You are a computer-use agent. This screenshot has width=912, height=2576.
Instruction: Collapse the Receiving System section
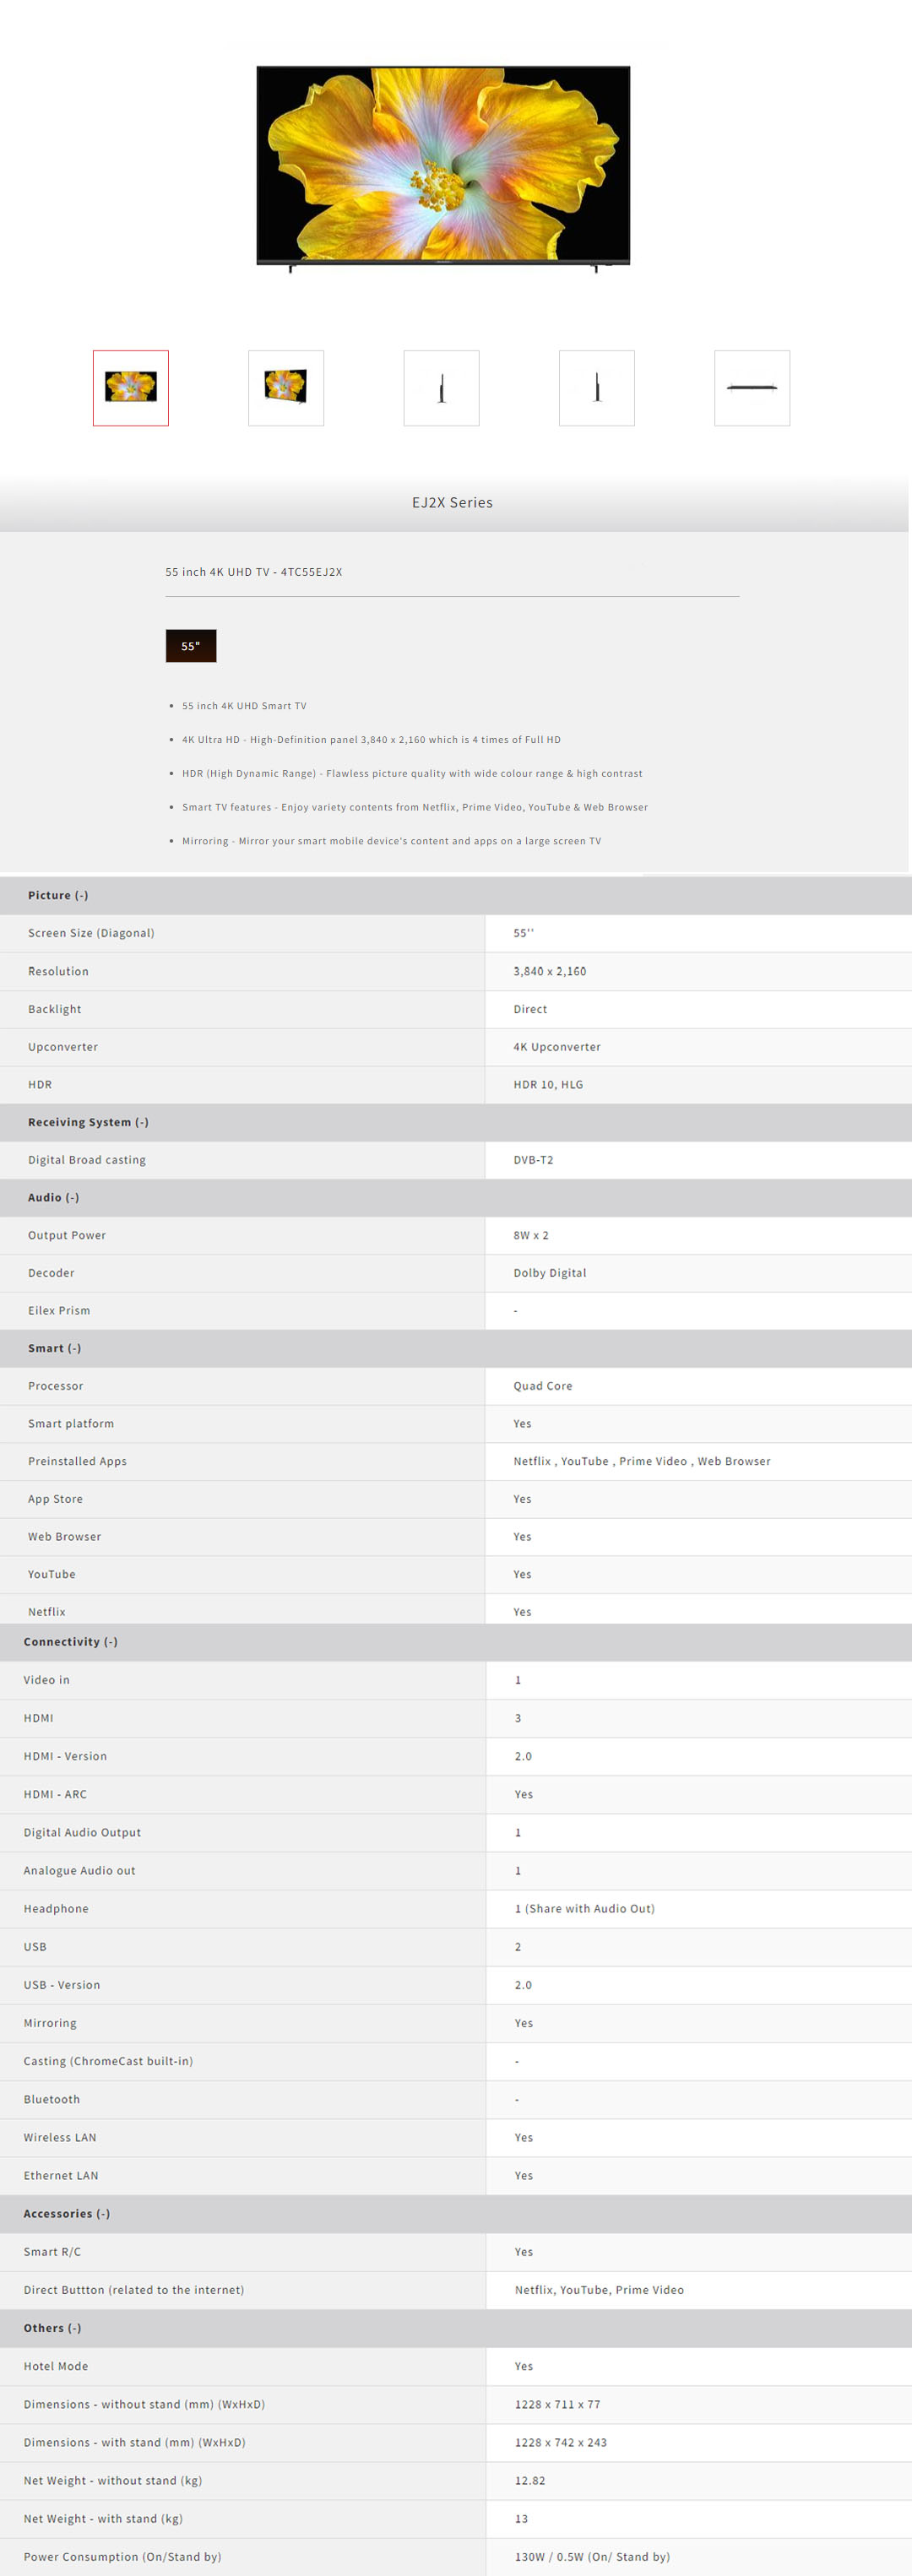(88, 1122)
